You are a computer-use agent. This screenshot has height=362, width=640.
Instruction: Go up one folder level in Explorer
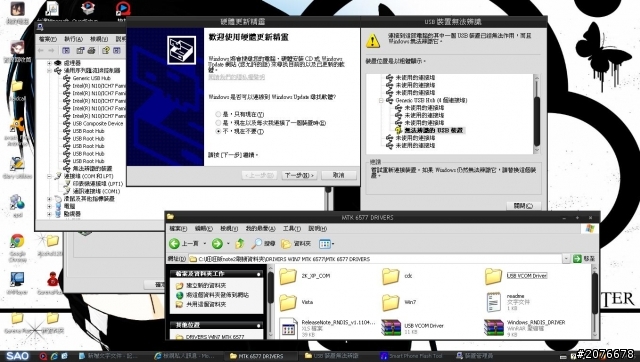coord(240,244)
